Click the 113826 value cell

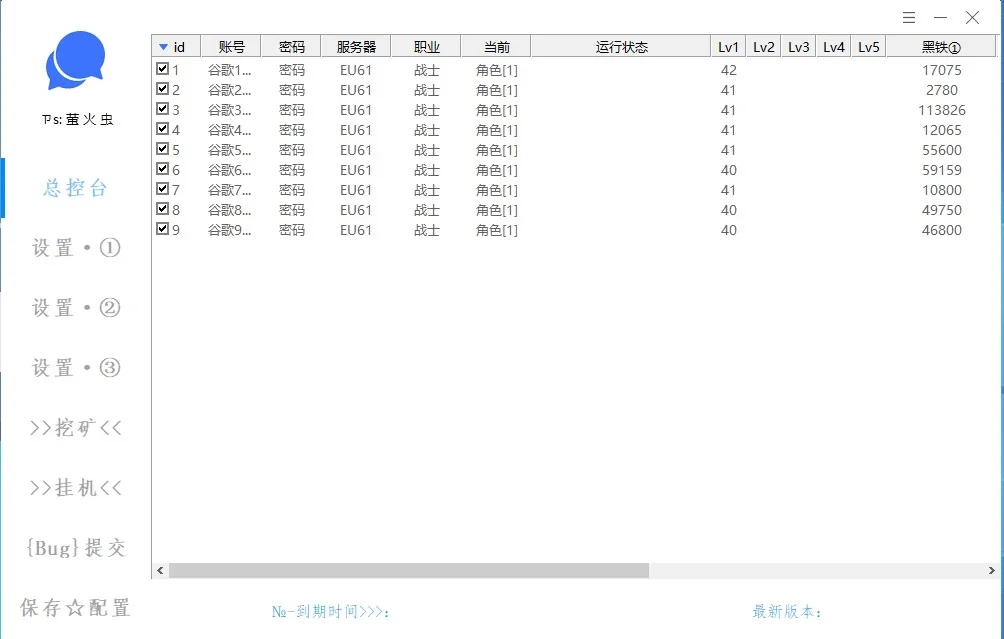(x=941, y=110)
